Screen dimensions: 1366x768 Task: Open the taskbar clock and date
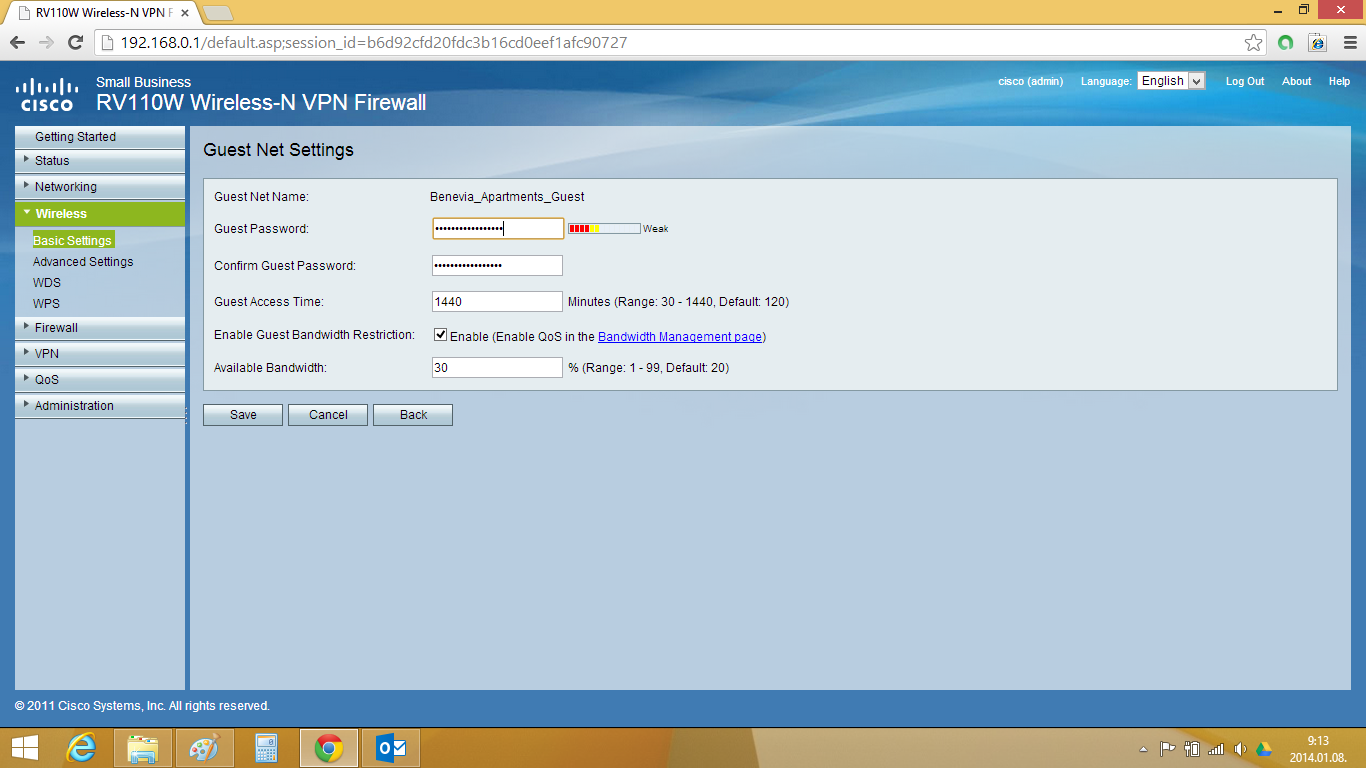pos(1318,749)
